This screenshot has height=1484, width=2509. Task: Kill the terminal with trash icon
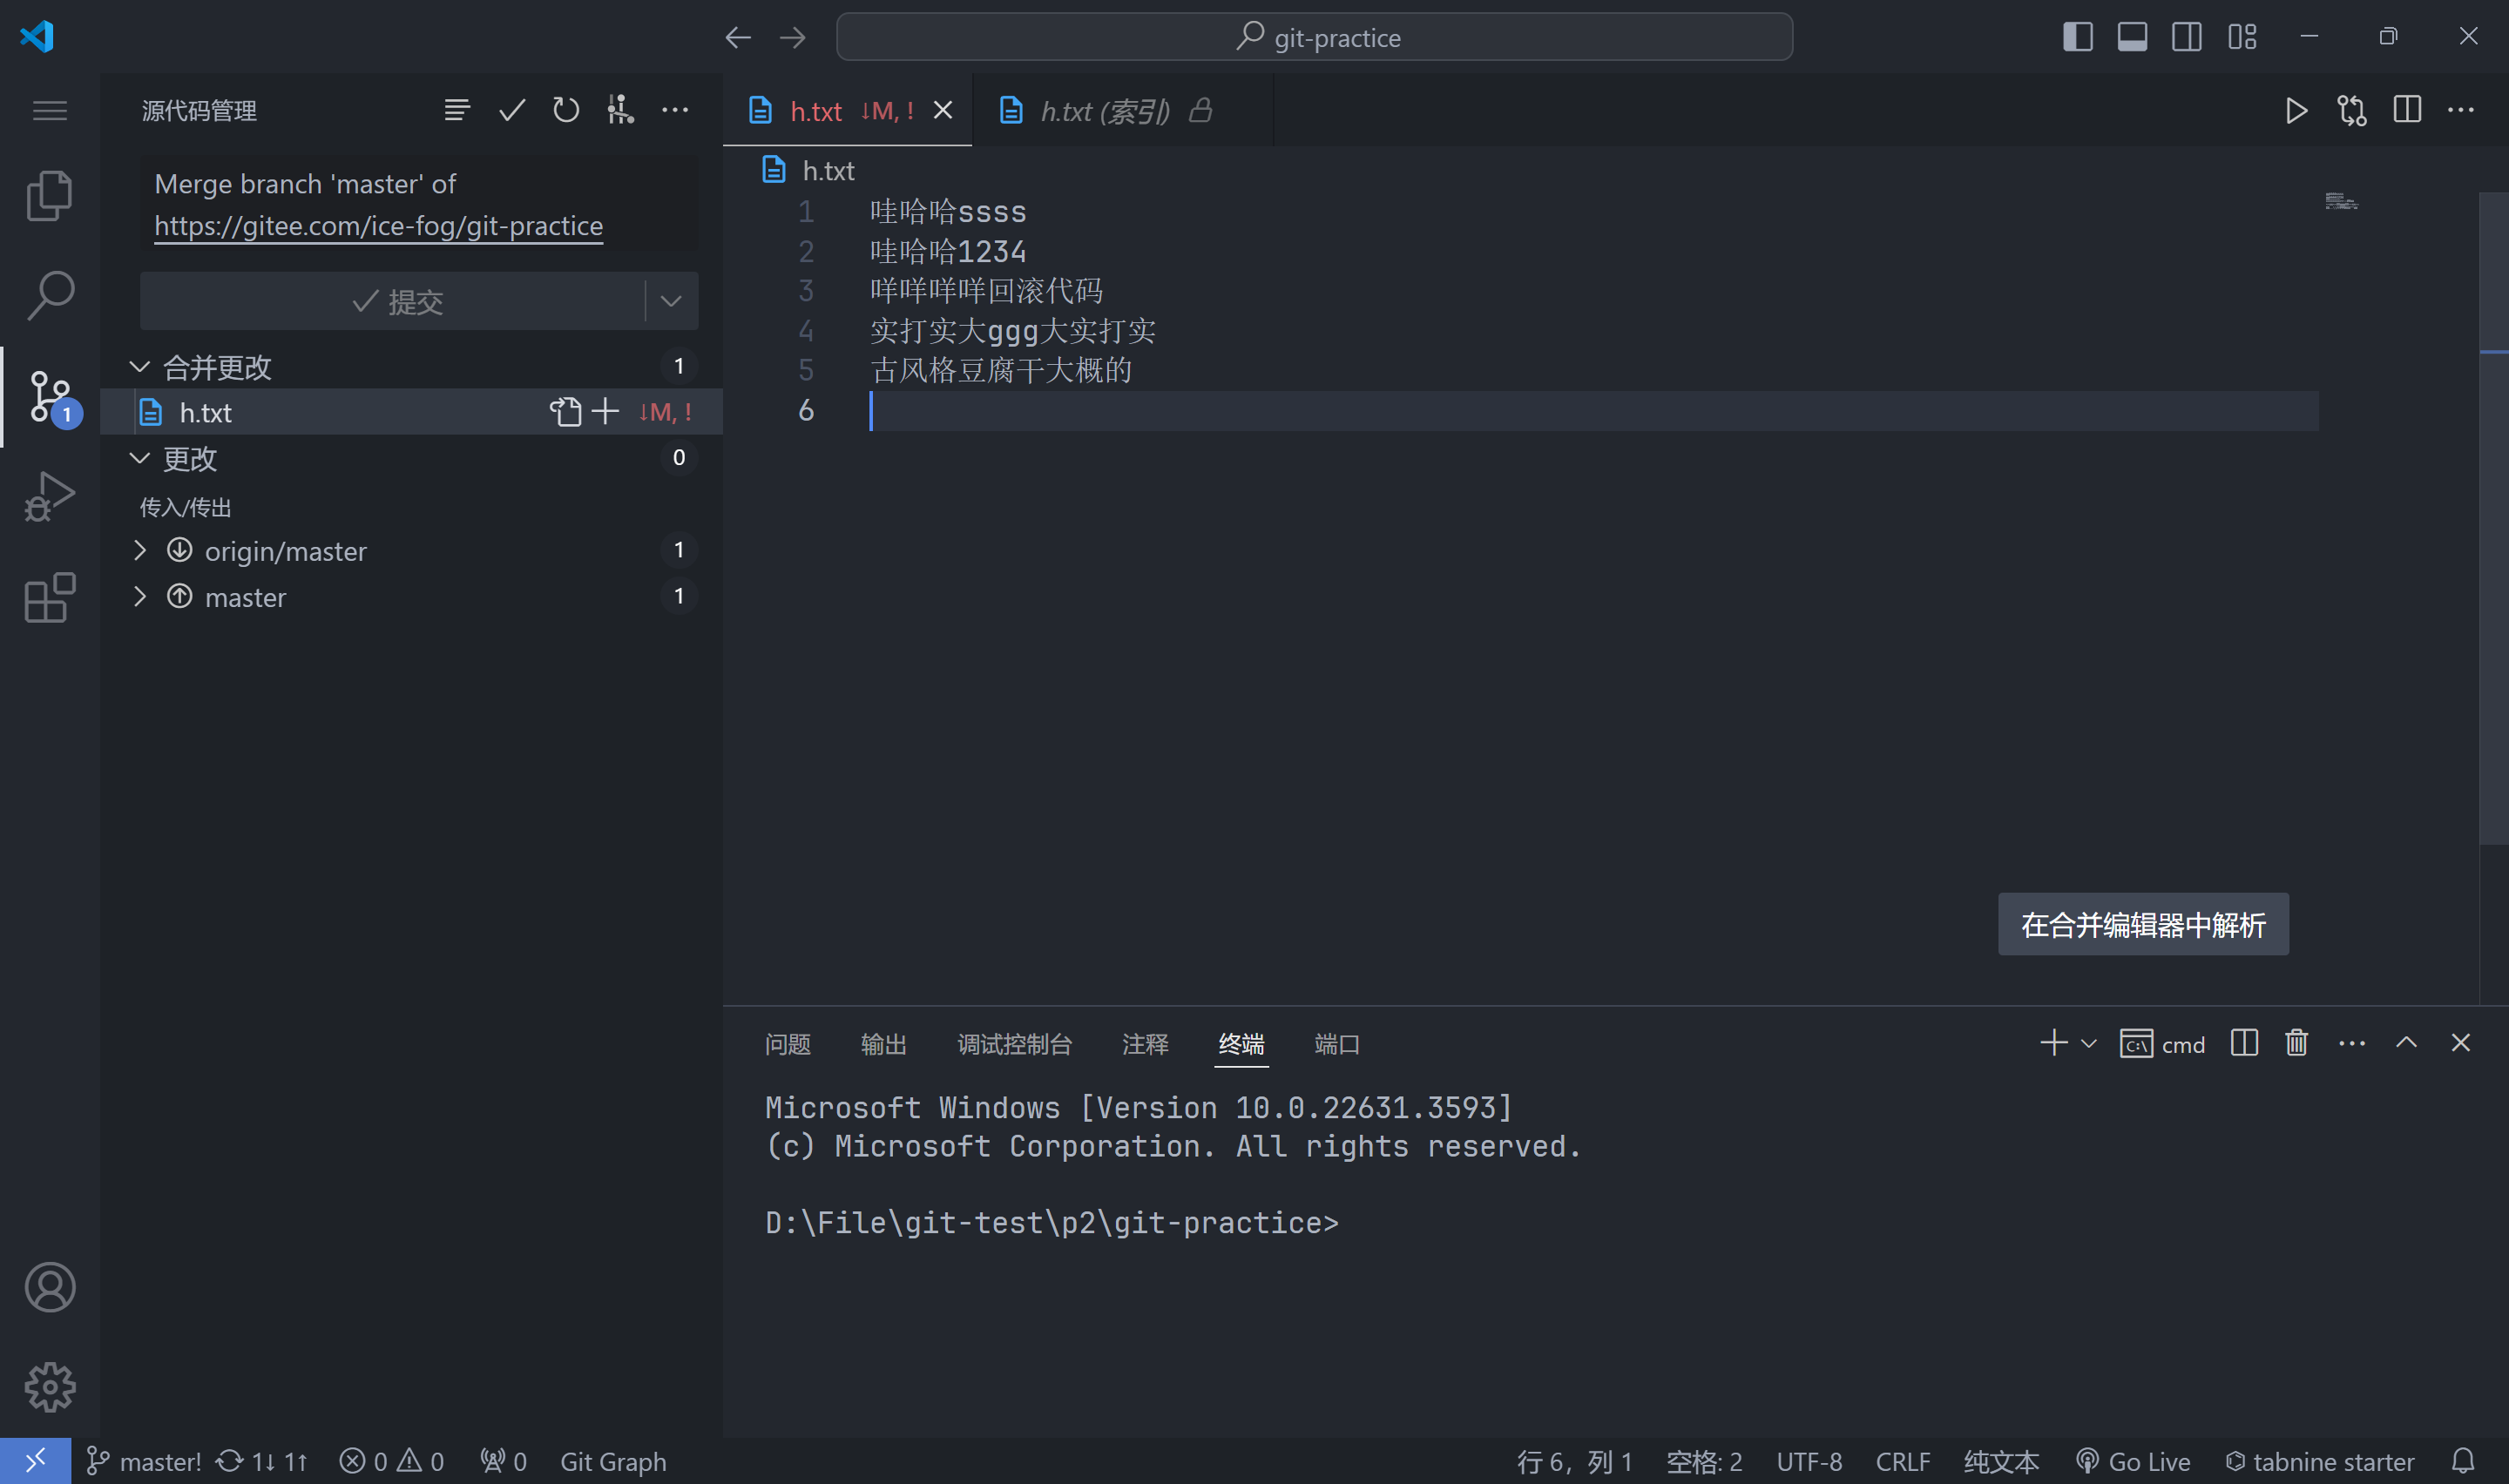coord(2296,1043)
